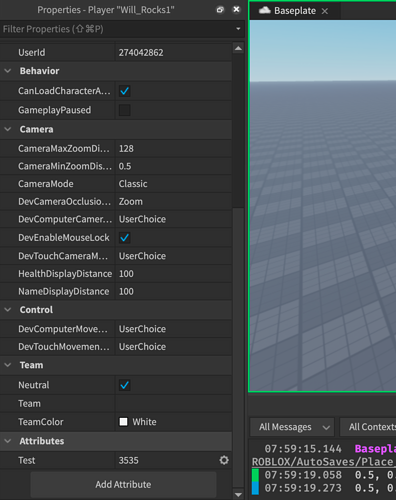Click the AutoSaves path line in output

(323, 462)
